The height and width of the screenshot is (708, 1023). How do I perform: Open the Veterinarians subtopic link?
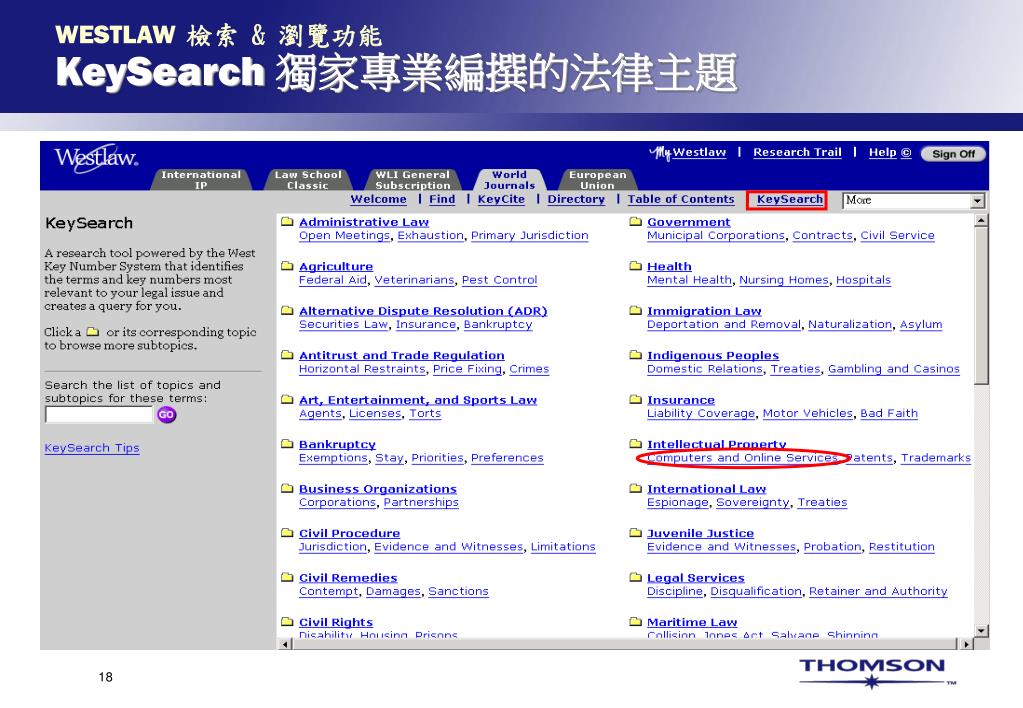click(x=414, y=281)
